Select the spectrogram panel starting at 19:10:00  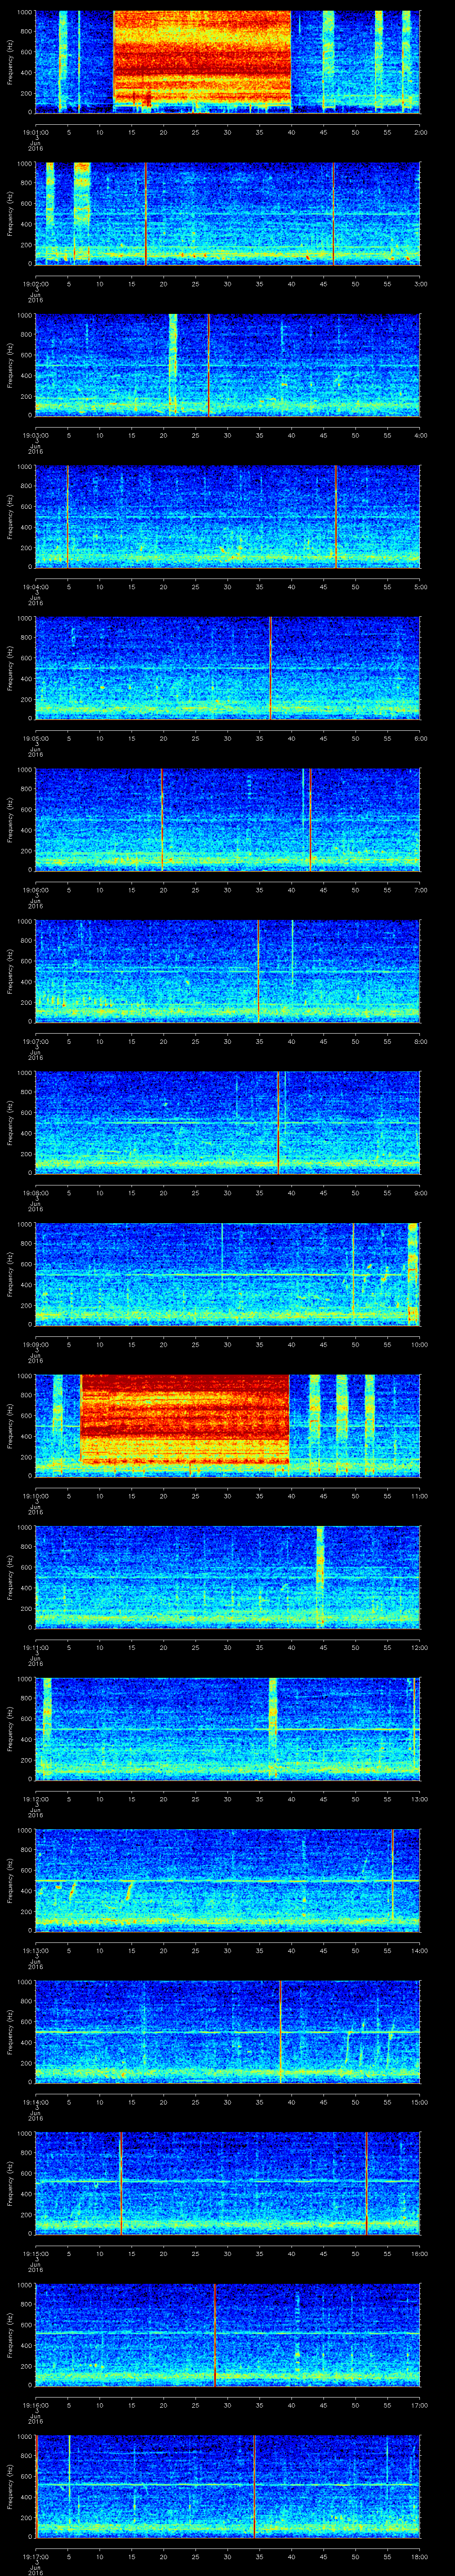tap(227, 1426)
